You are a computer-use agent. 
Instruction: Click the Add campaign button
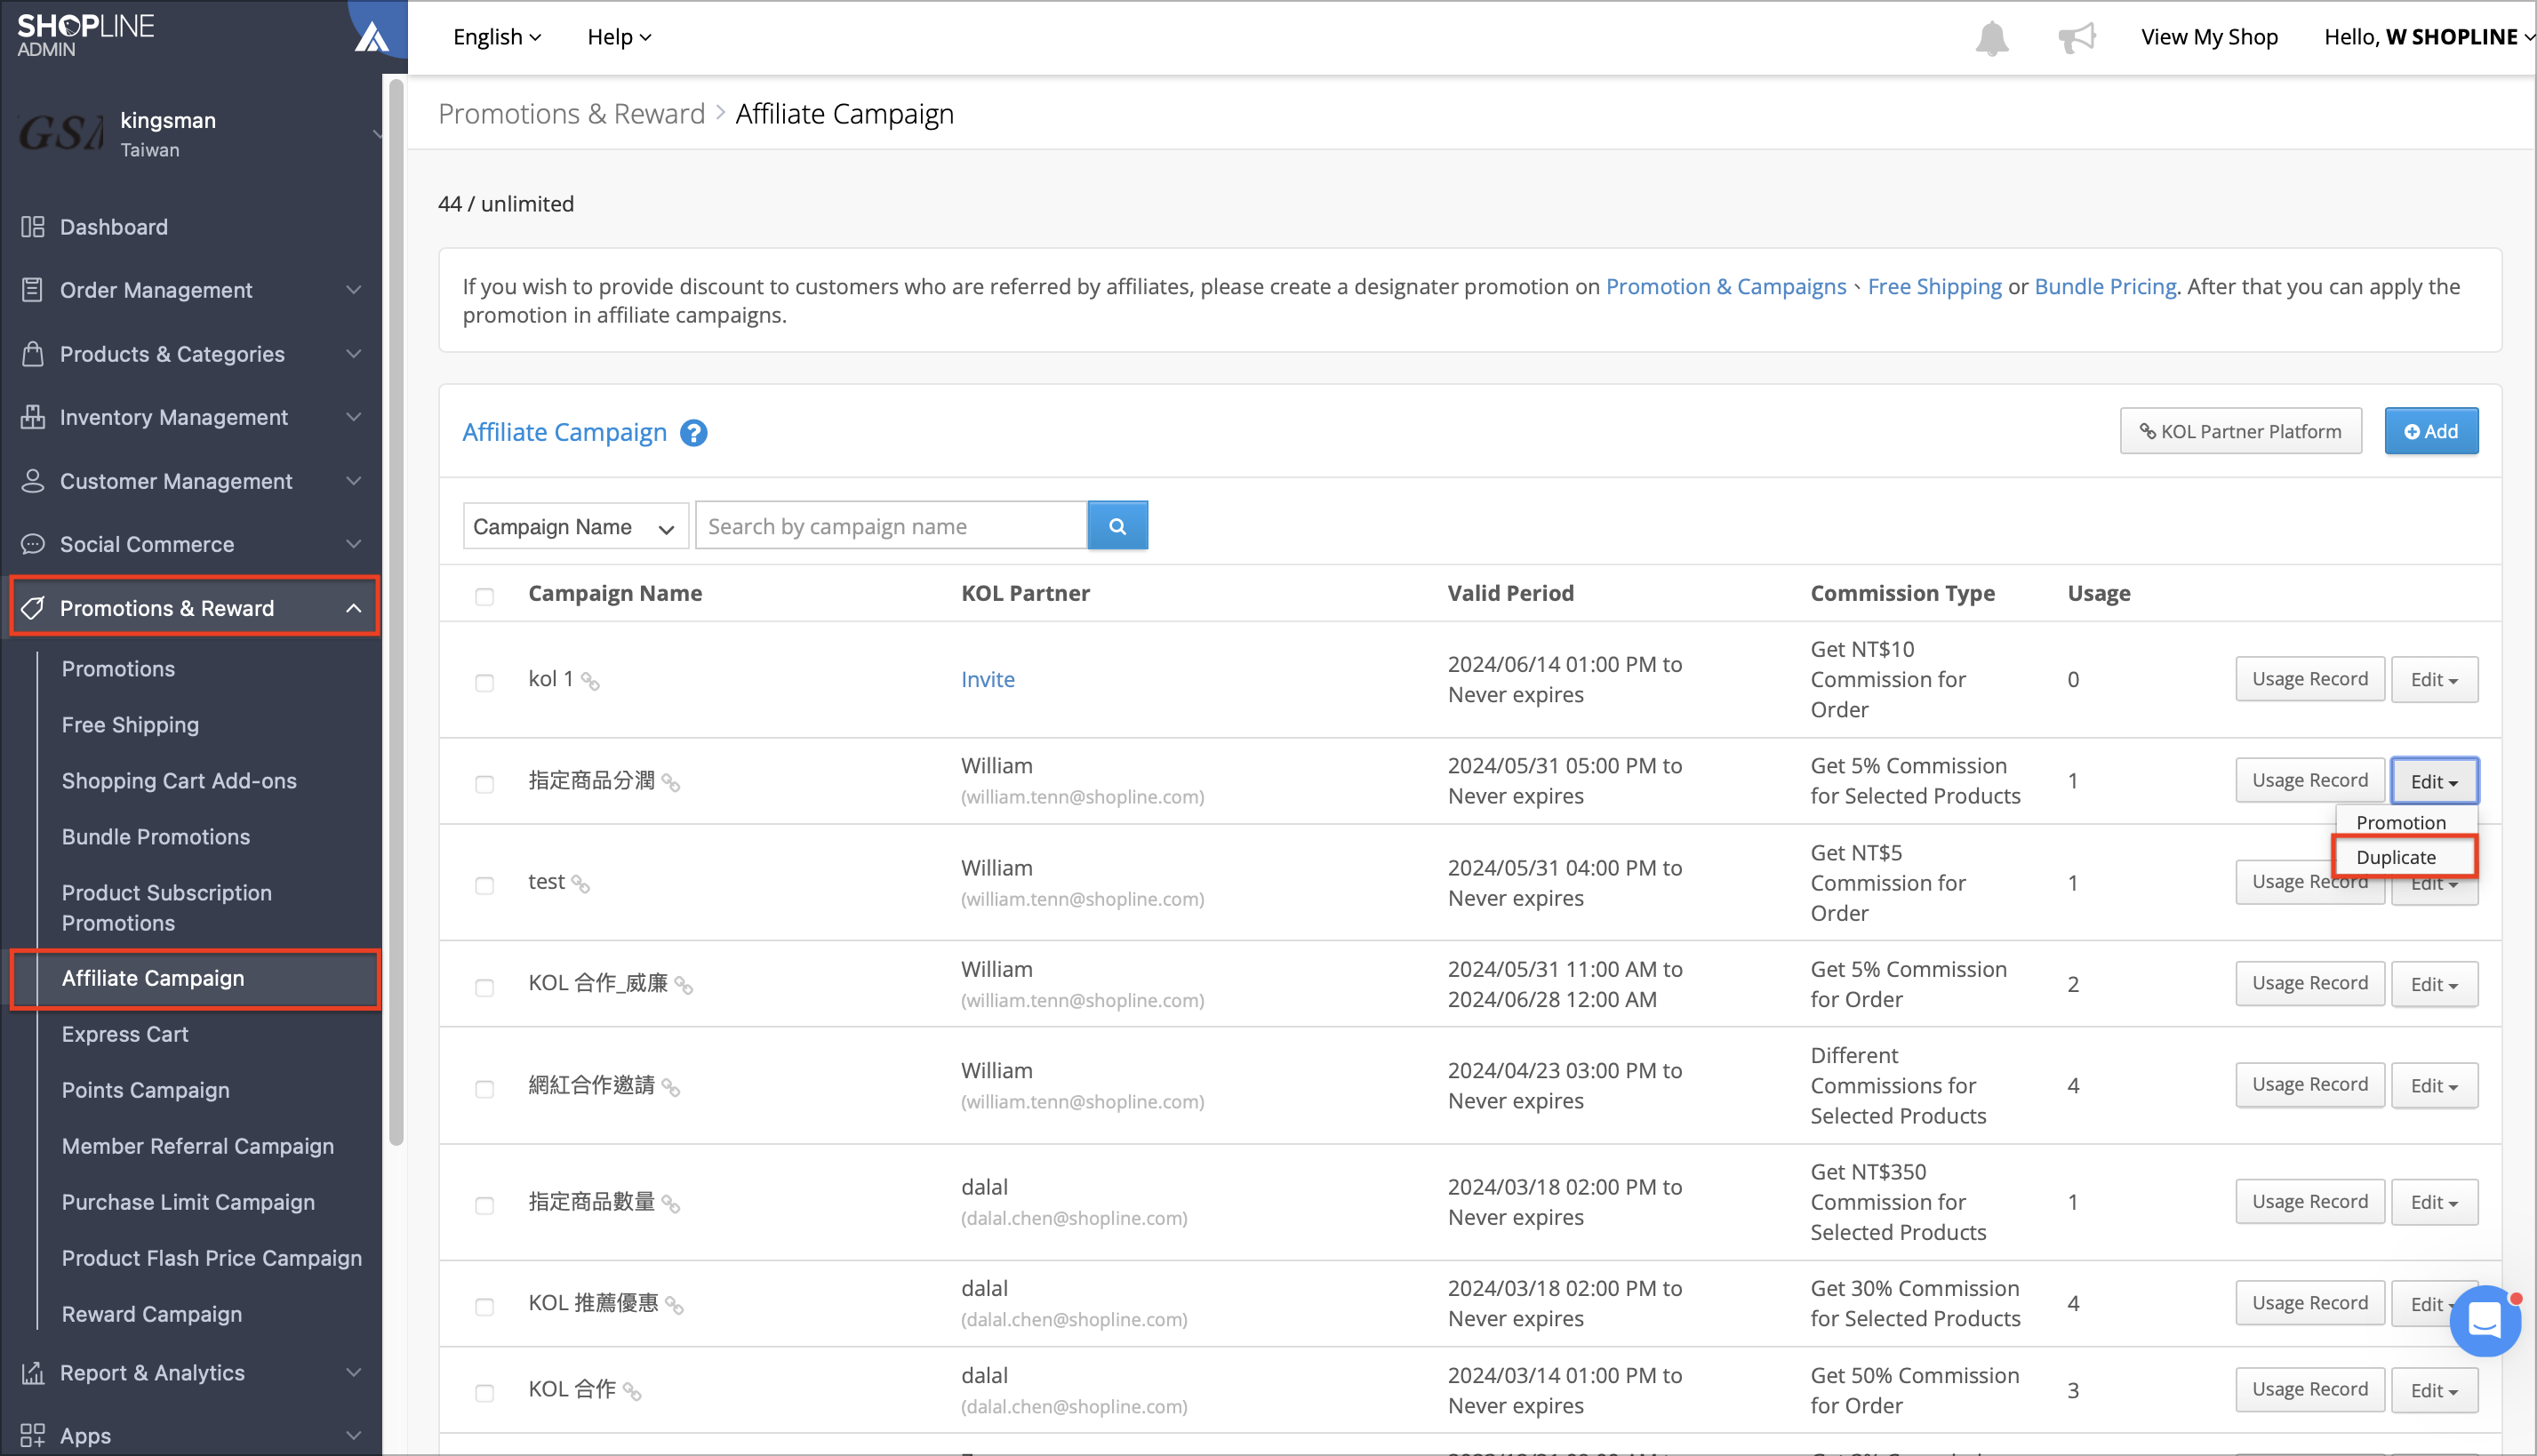(x=2430, y=431)
